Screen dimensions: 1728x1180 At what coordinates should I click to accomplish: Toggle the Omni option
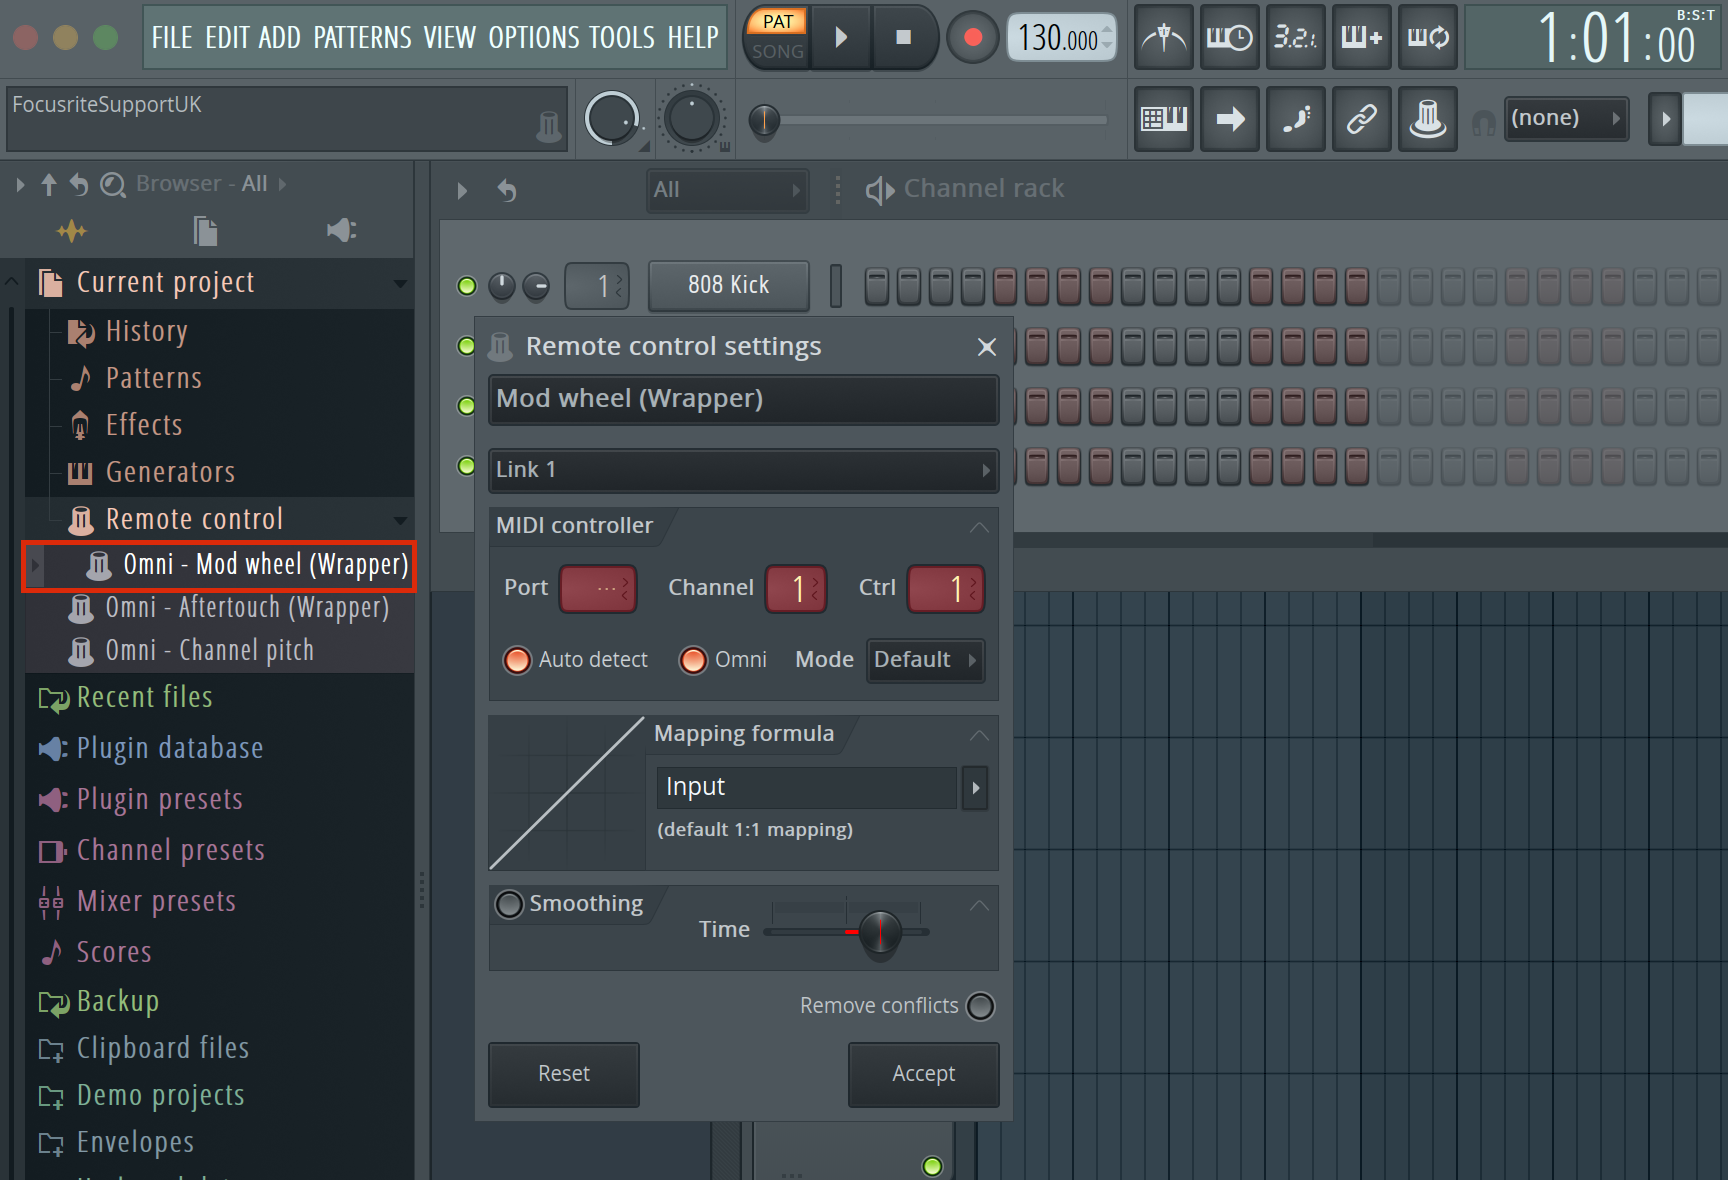(693, 660)
